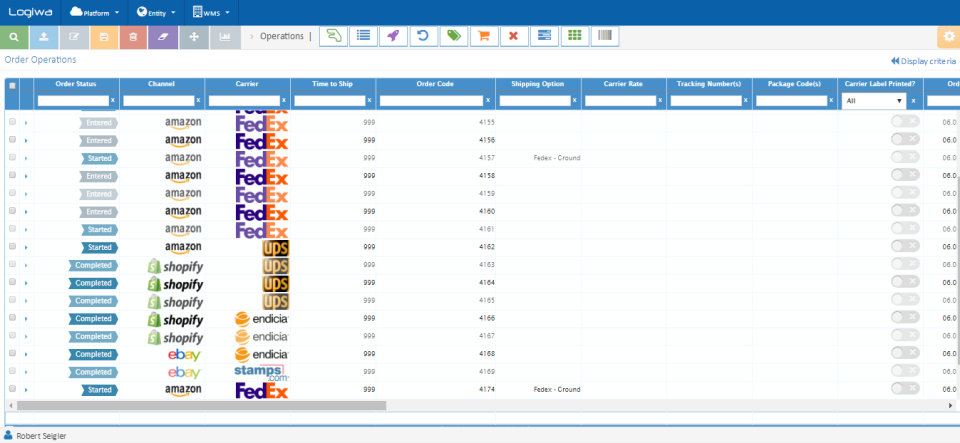The image size is (960, 443).
Task: Open the Entity menu in top bar
Action: point(156,12)
